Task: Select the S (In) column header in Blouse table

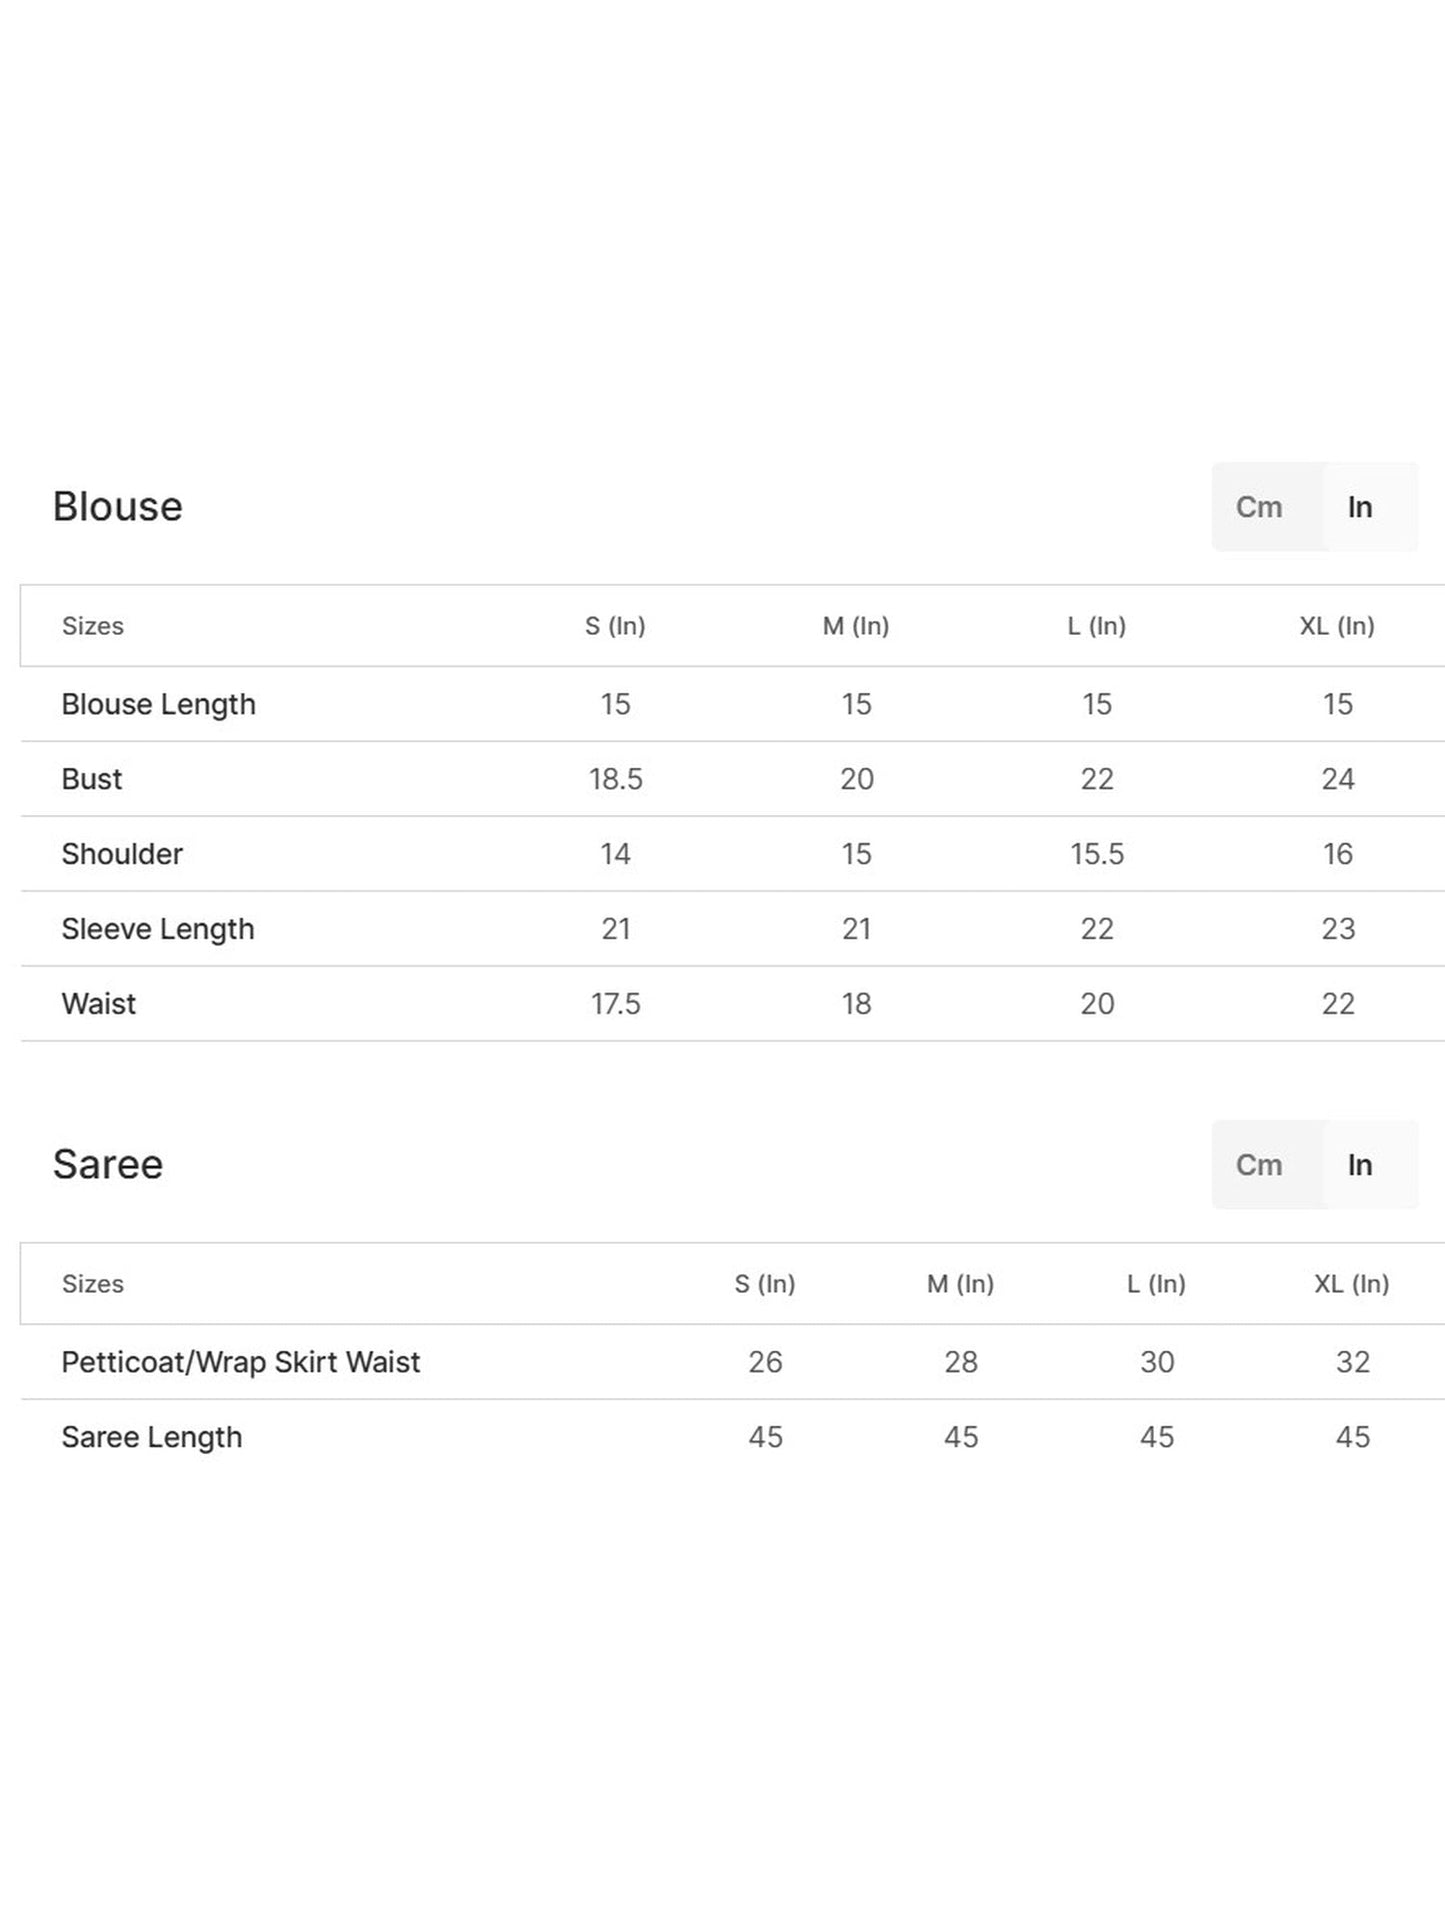Action: coord(615,626)
